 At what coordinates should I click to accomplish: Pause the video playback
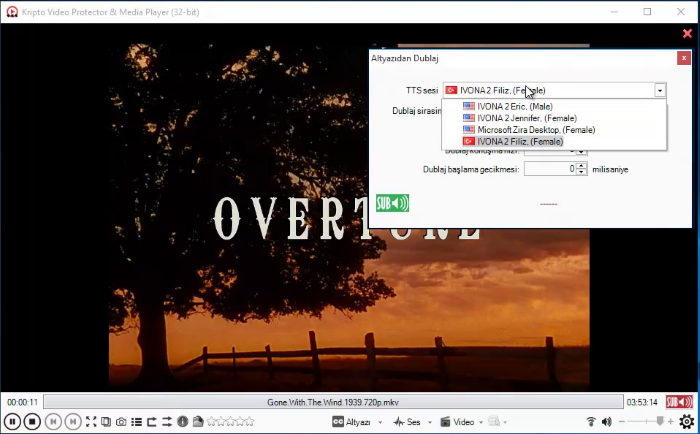pyautogui.click(x=12, y=422)
